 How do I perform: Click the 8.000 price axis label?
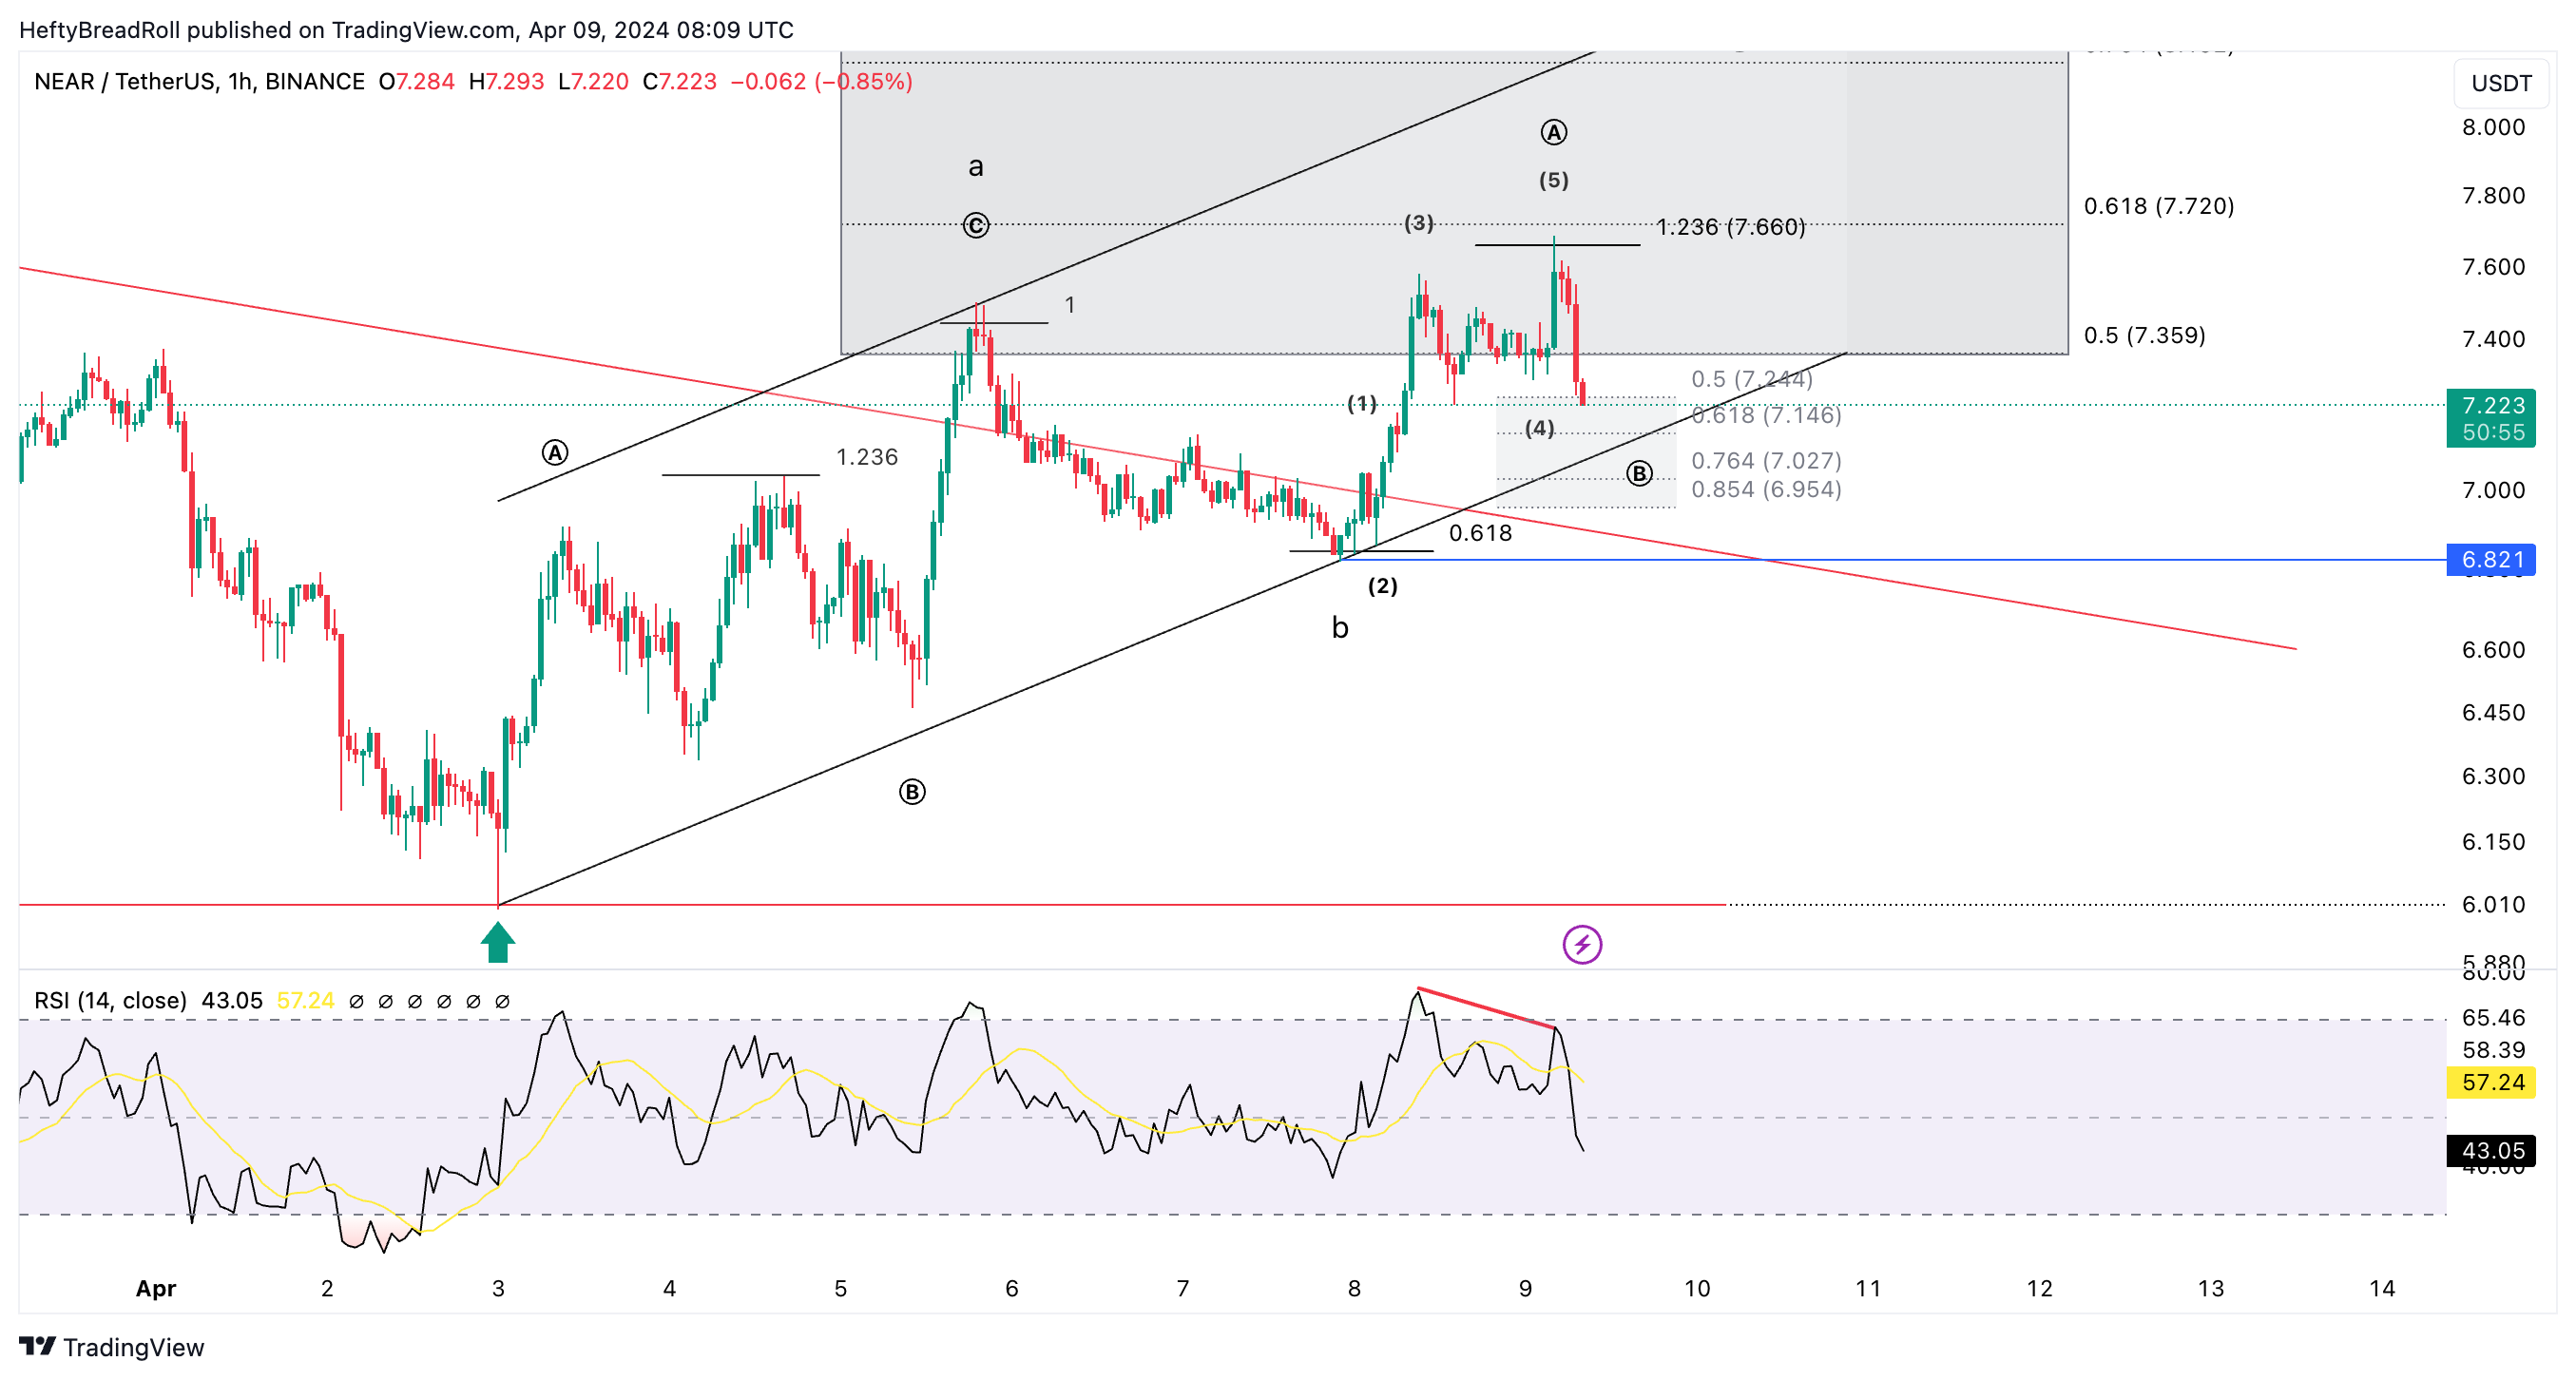pyautogui.click(x=2493, y=127)
